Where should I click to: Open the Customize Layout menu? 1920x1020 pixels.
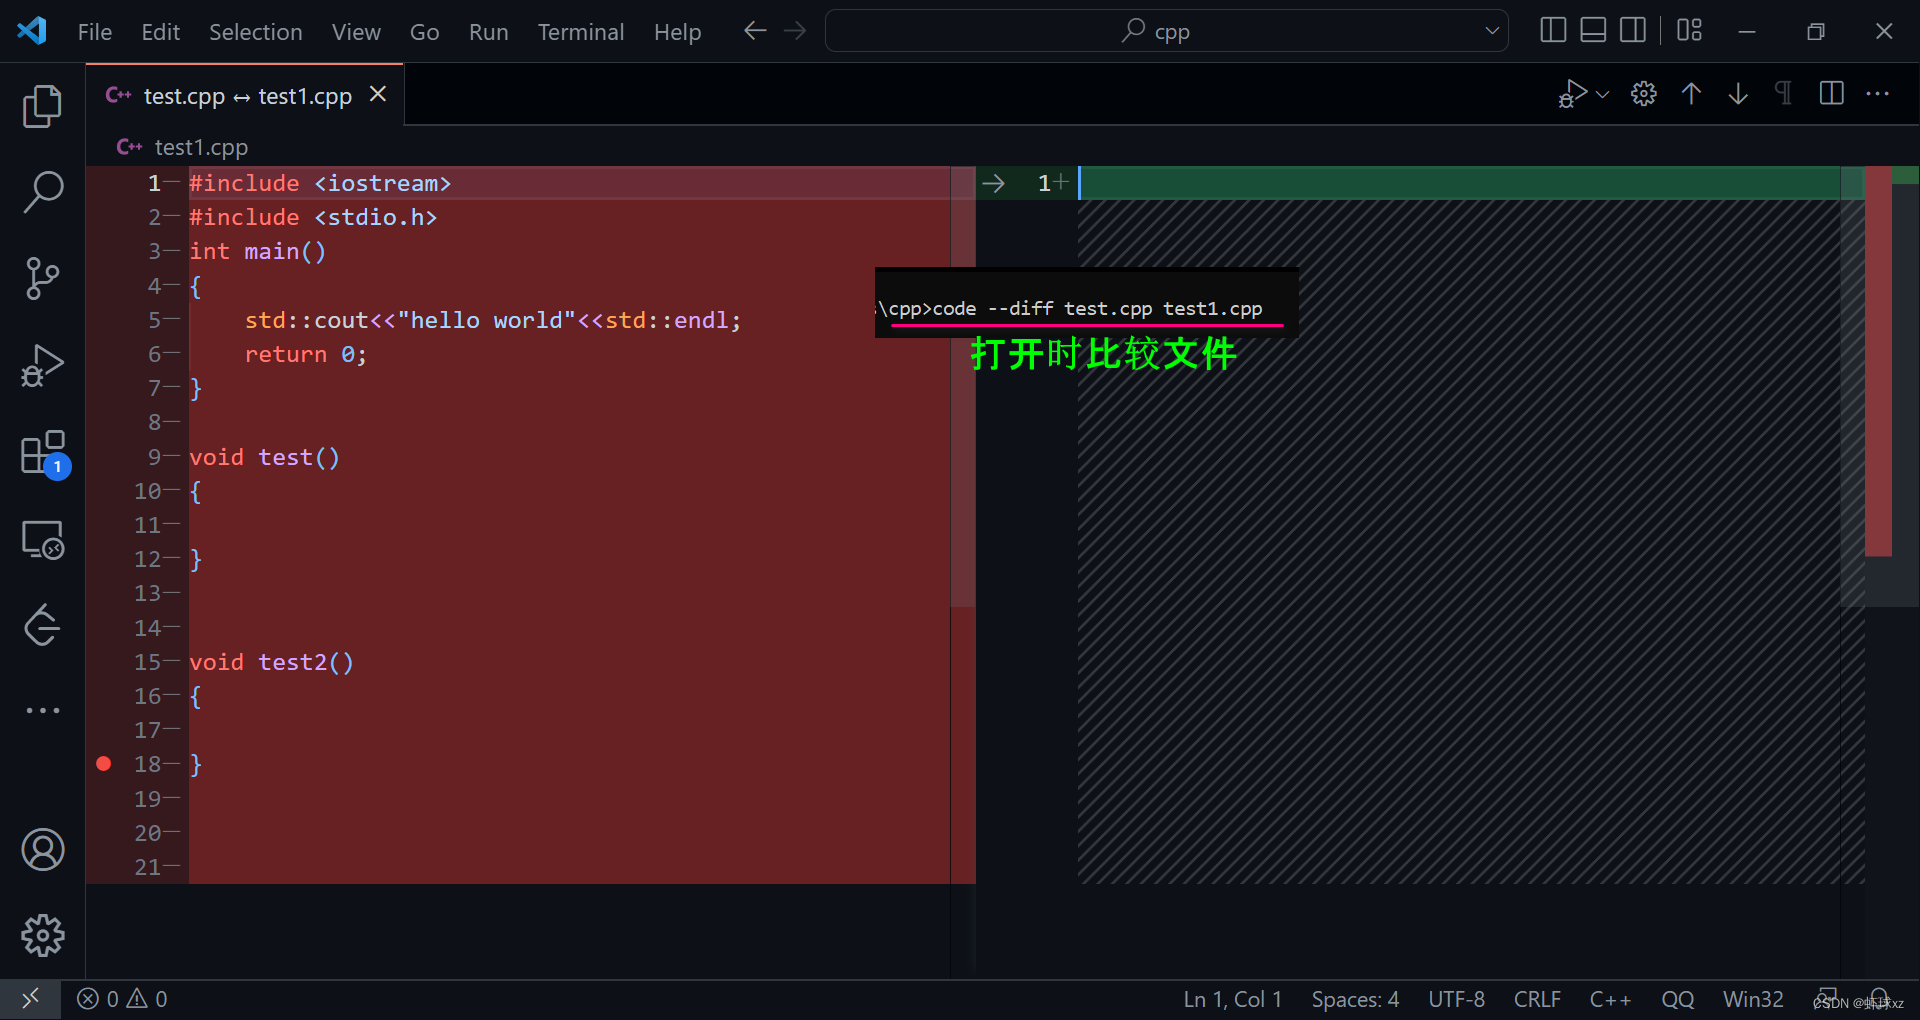[1689, 31]
